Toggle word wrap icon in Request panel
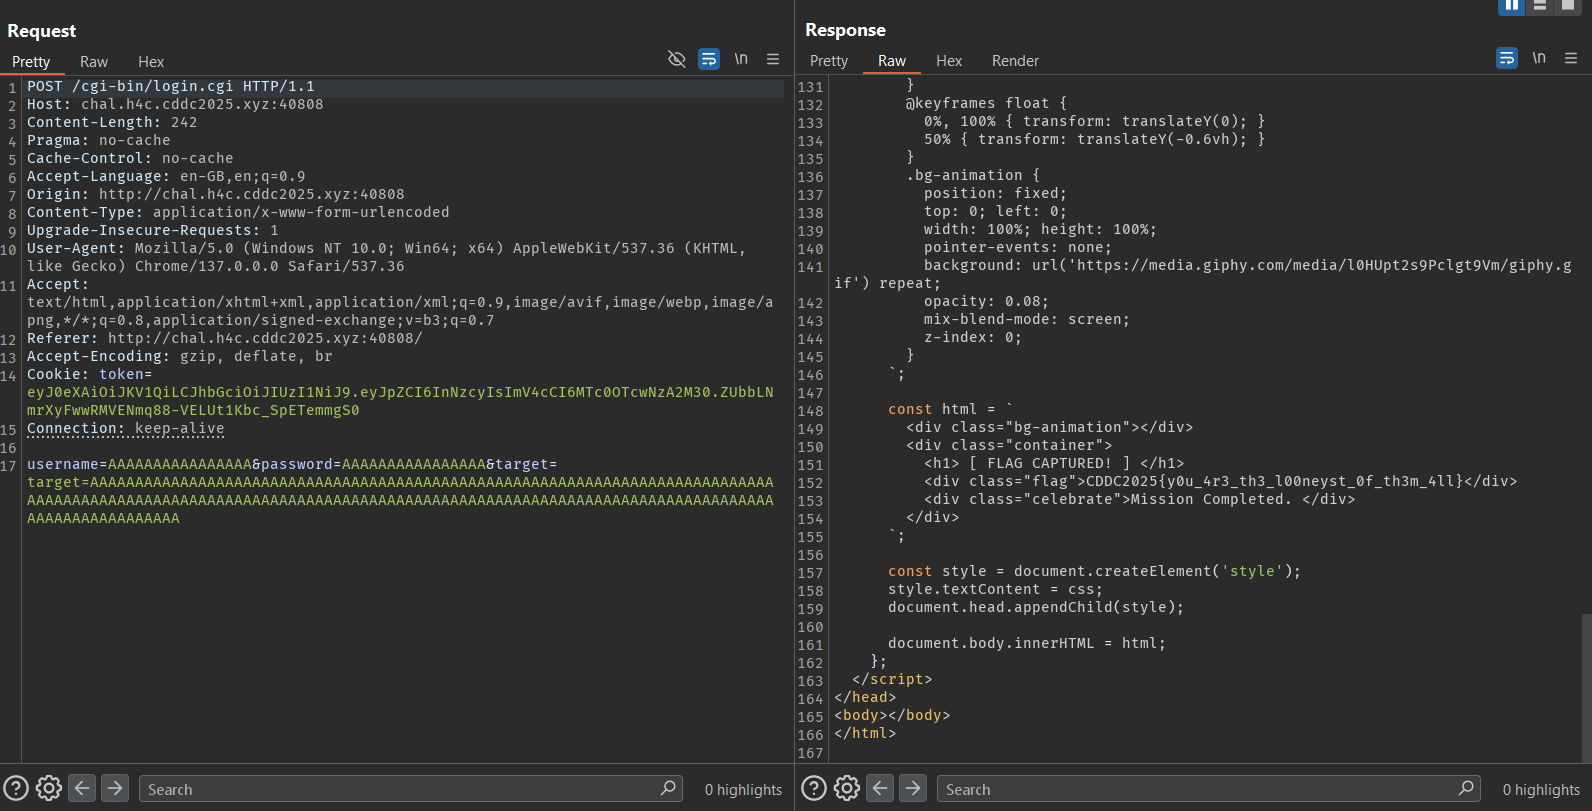The height and width of the screenshot is (811, 1592). (709, 59)
